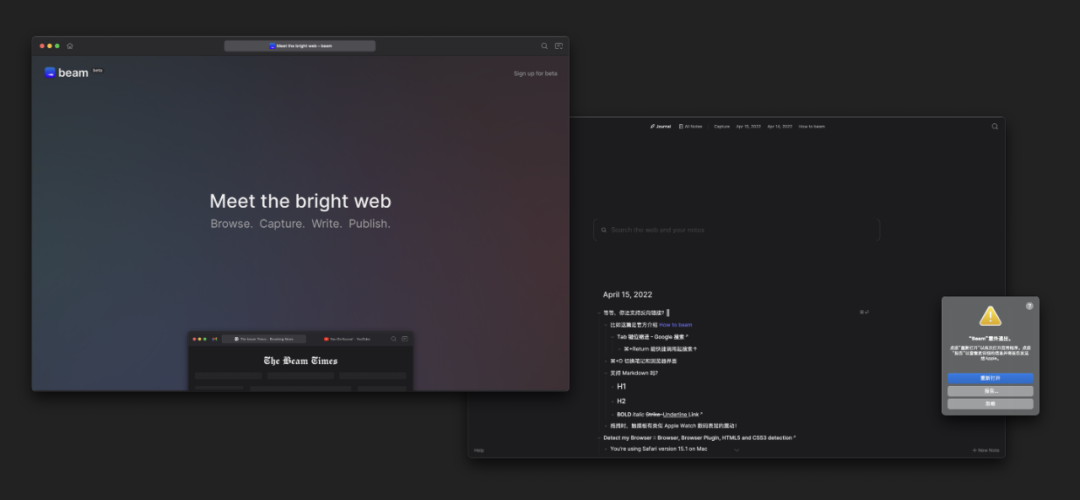Click the 'BOLD Italic Strike Underline Link' line
1080x500 pixels.
(659, 415)
